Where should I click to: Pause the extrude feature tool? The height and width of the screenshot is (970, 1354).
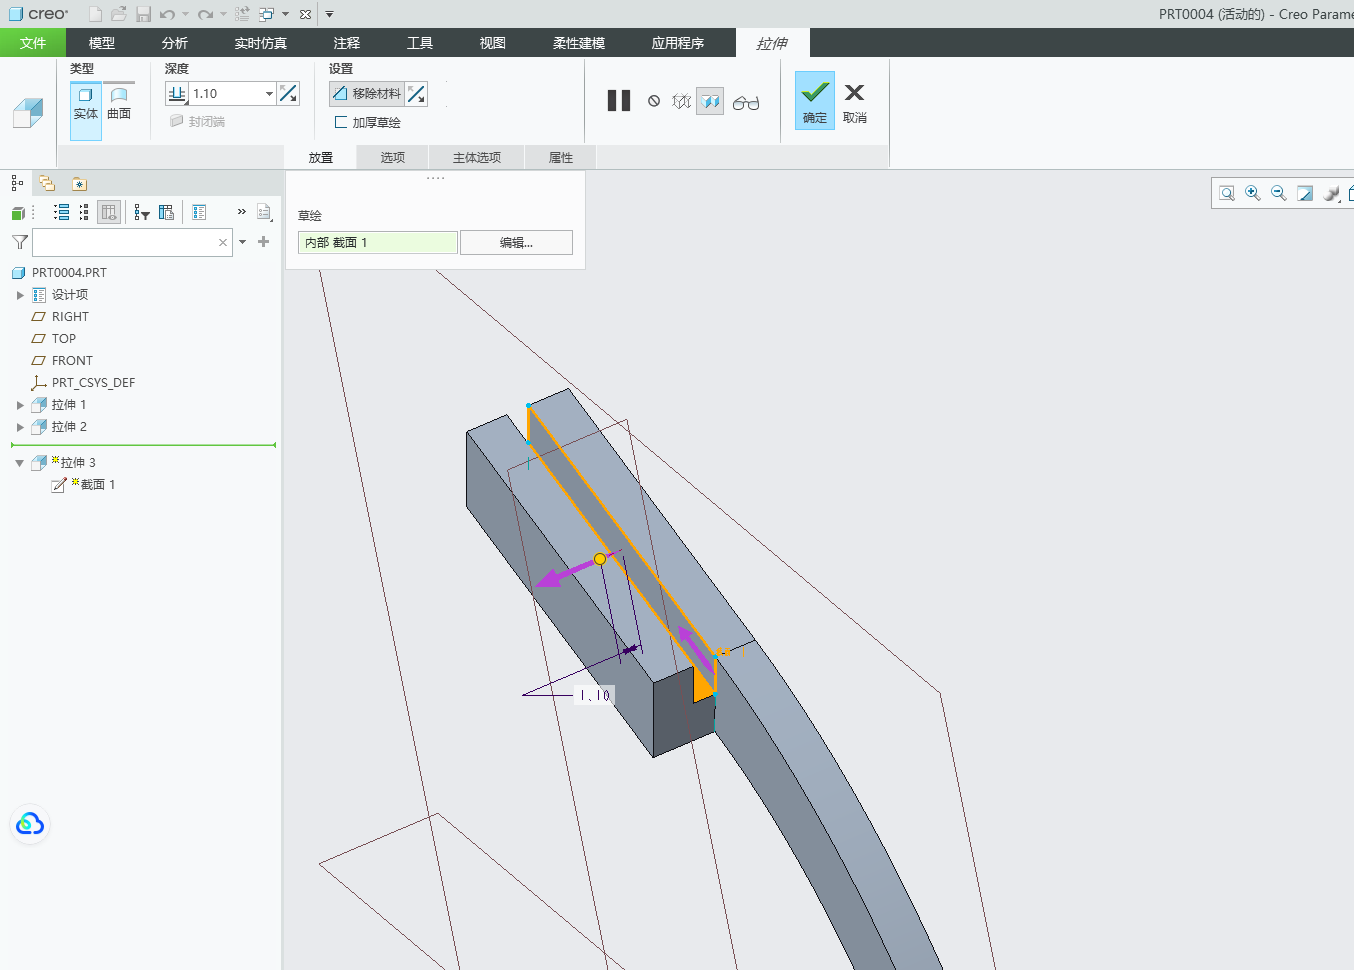click(619, 101)
